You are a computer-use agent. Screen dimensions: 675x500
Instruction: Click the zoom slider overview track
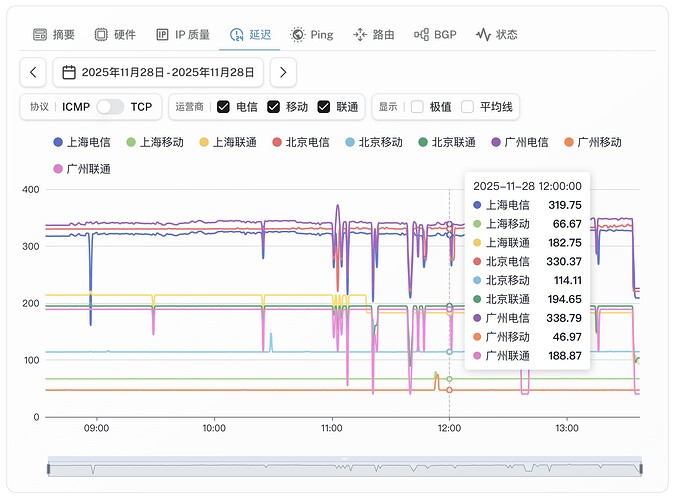pos(344,469)
